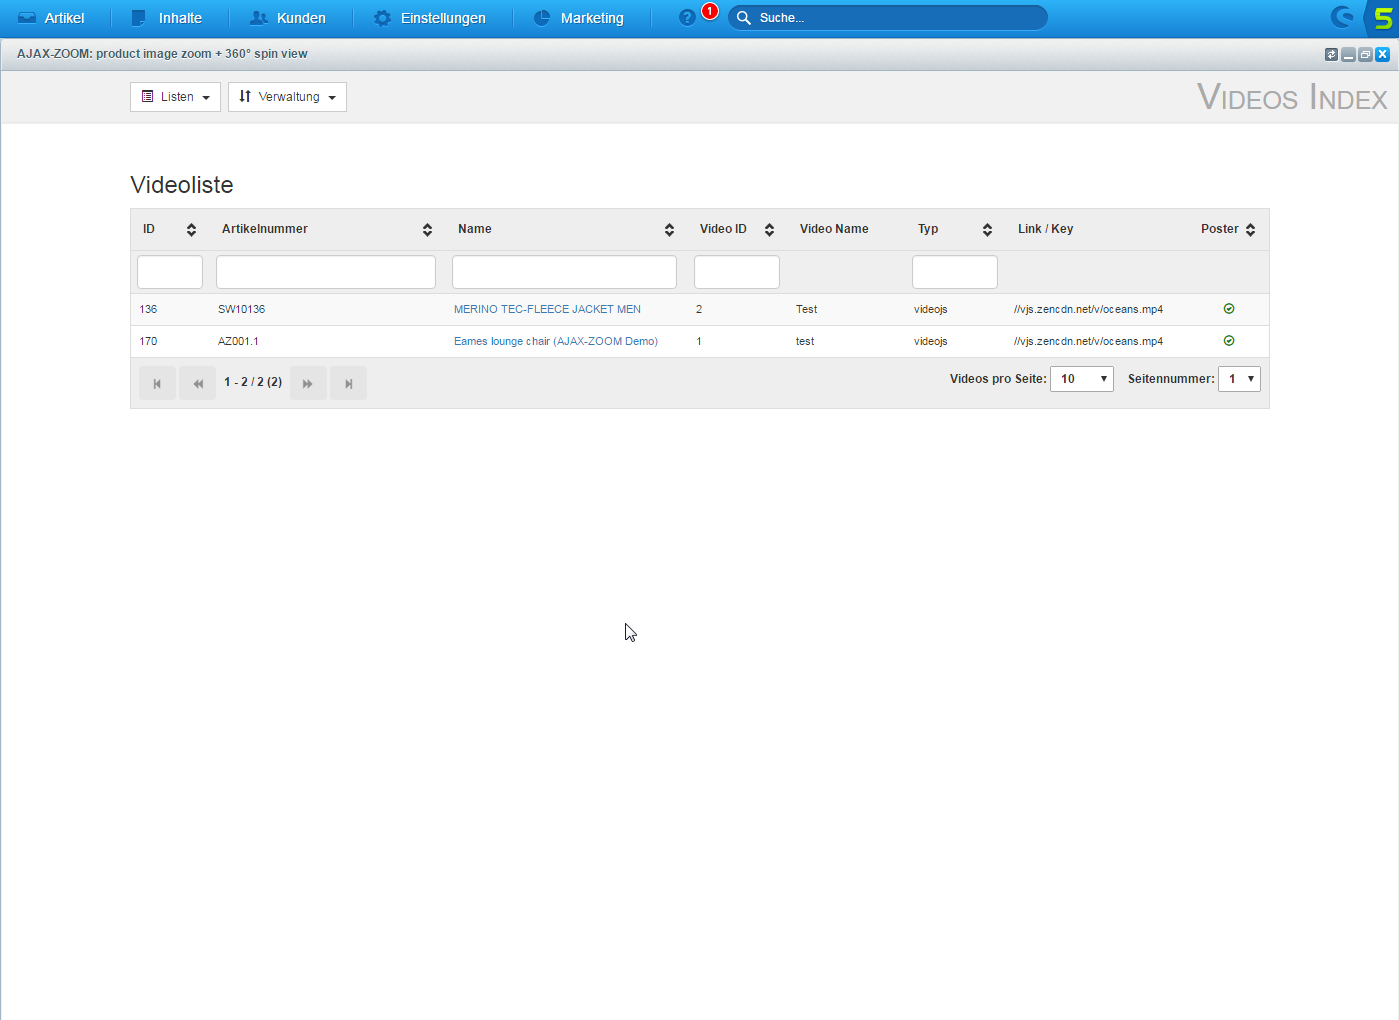
Task: Click the Suche search field
Action: [x=888, y=18]
